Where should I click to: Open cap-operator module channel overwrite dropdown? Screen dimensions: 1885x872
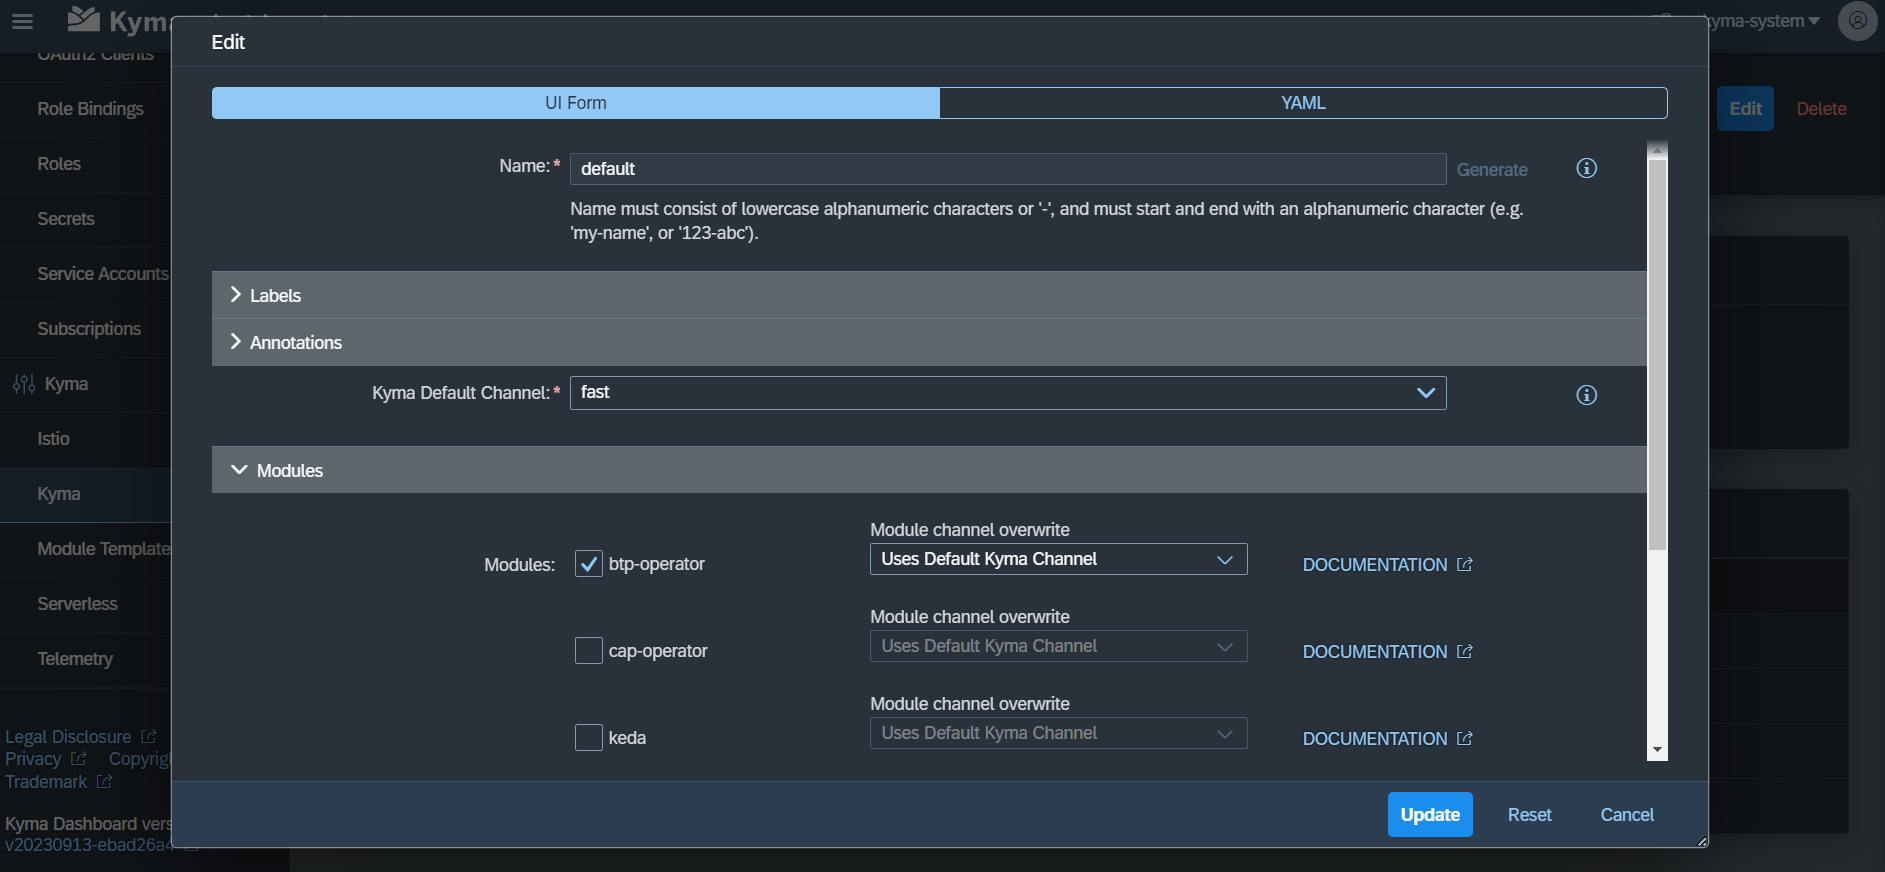coord(1058,646)
